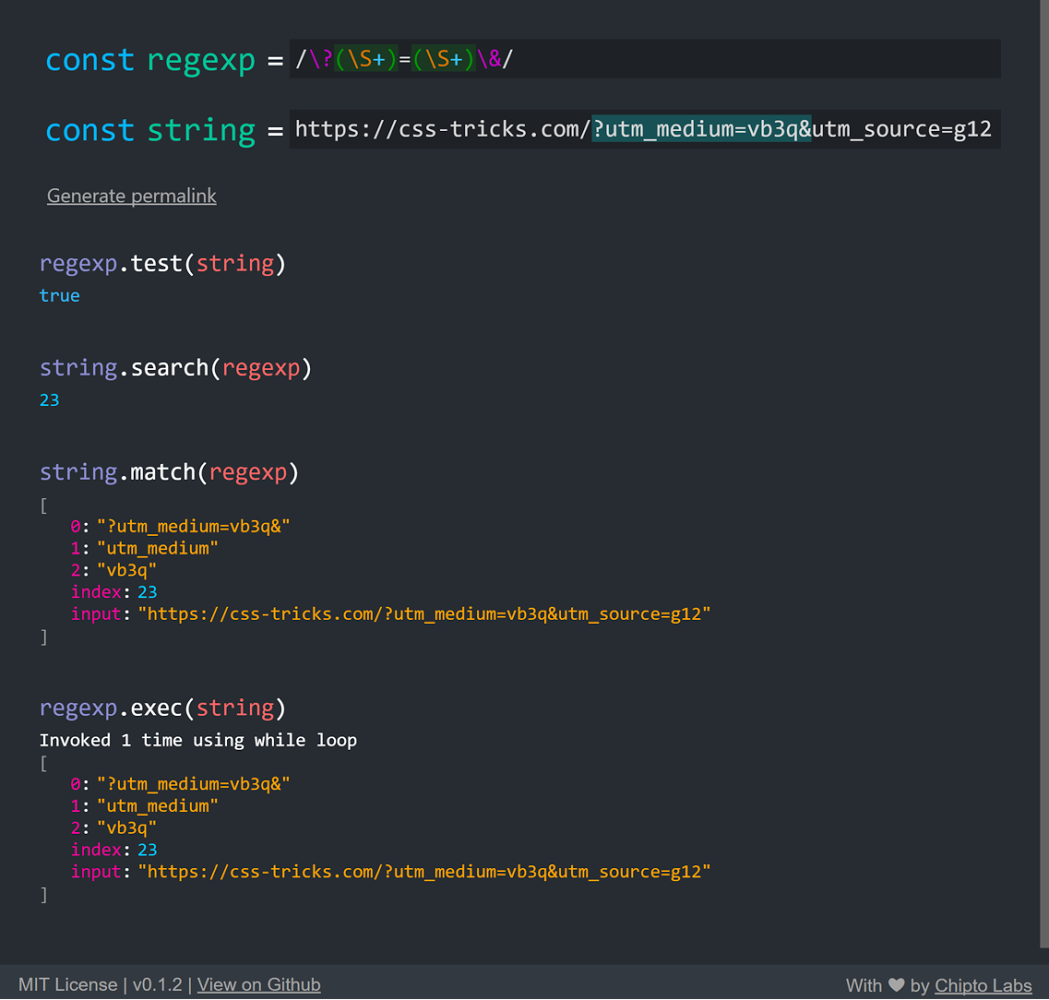The height and width of the screenshot is (1000, 1049).
Task: Click the match section index: 23 line
Action: pyautogui.click(x=114, y=592)
